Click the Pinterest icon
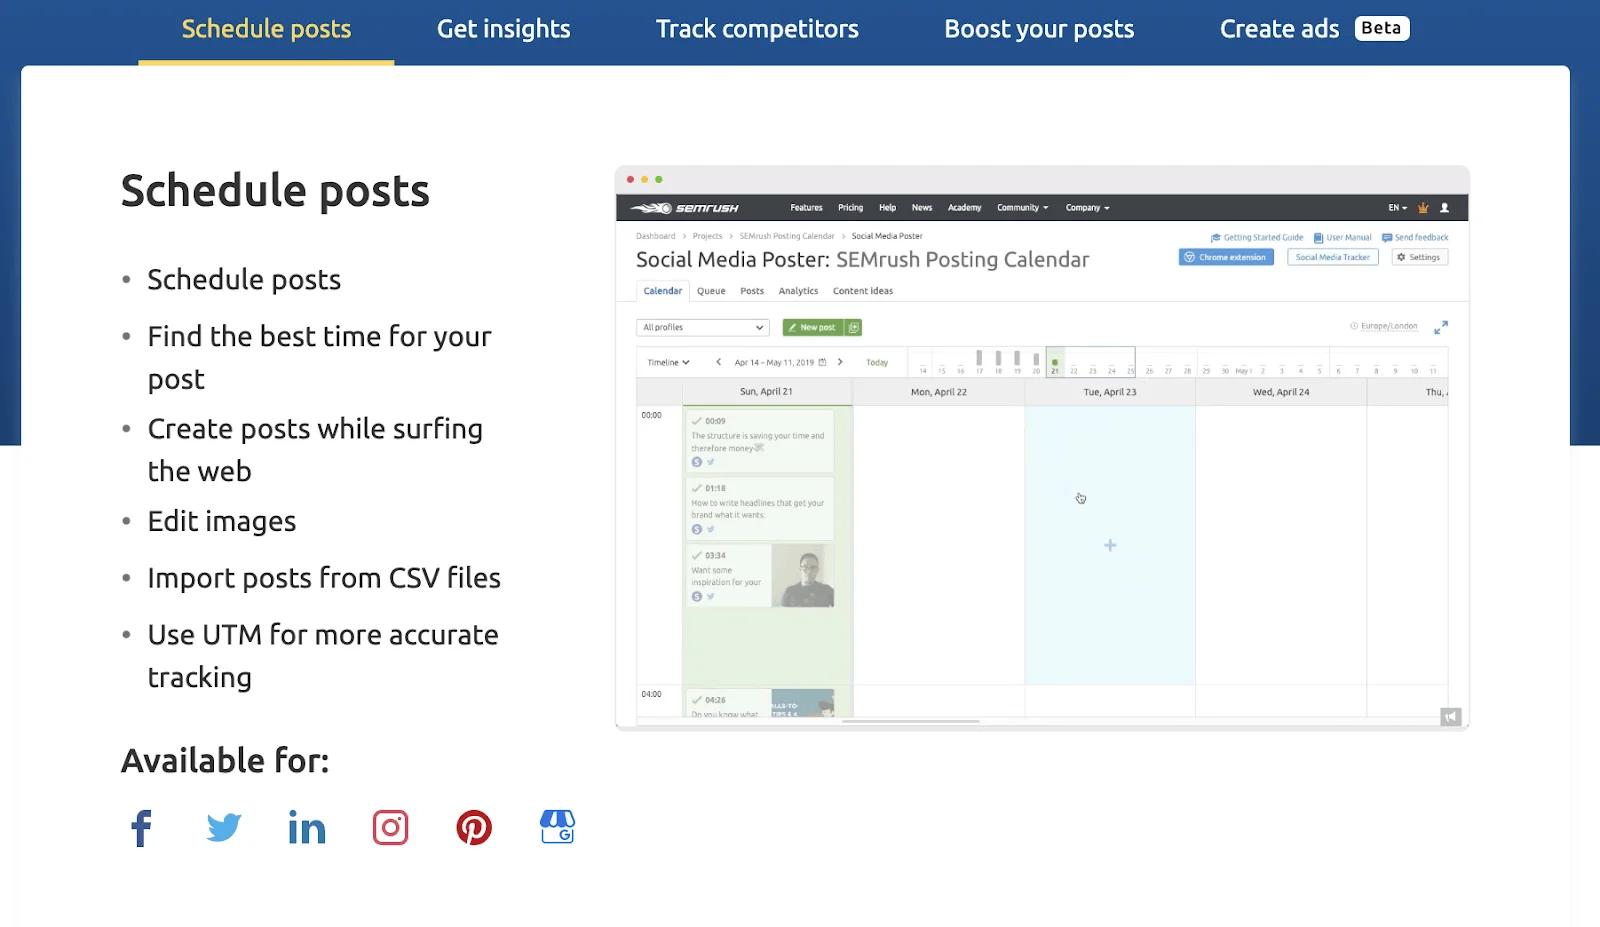 click(474, 828)
